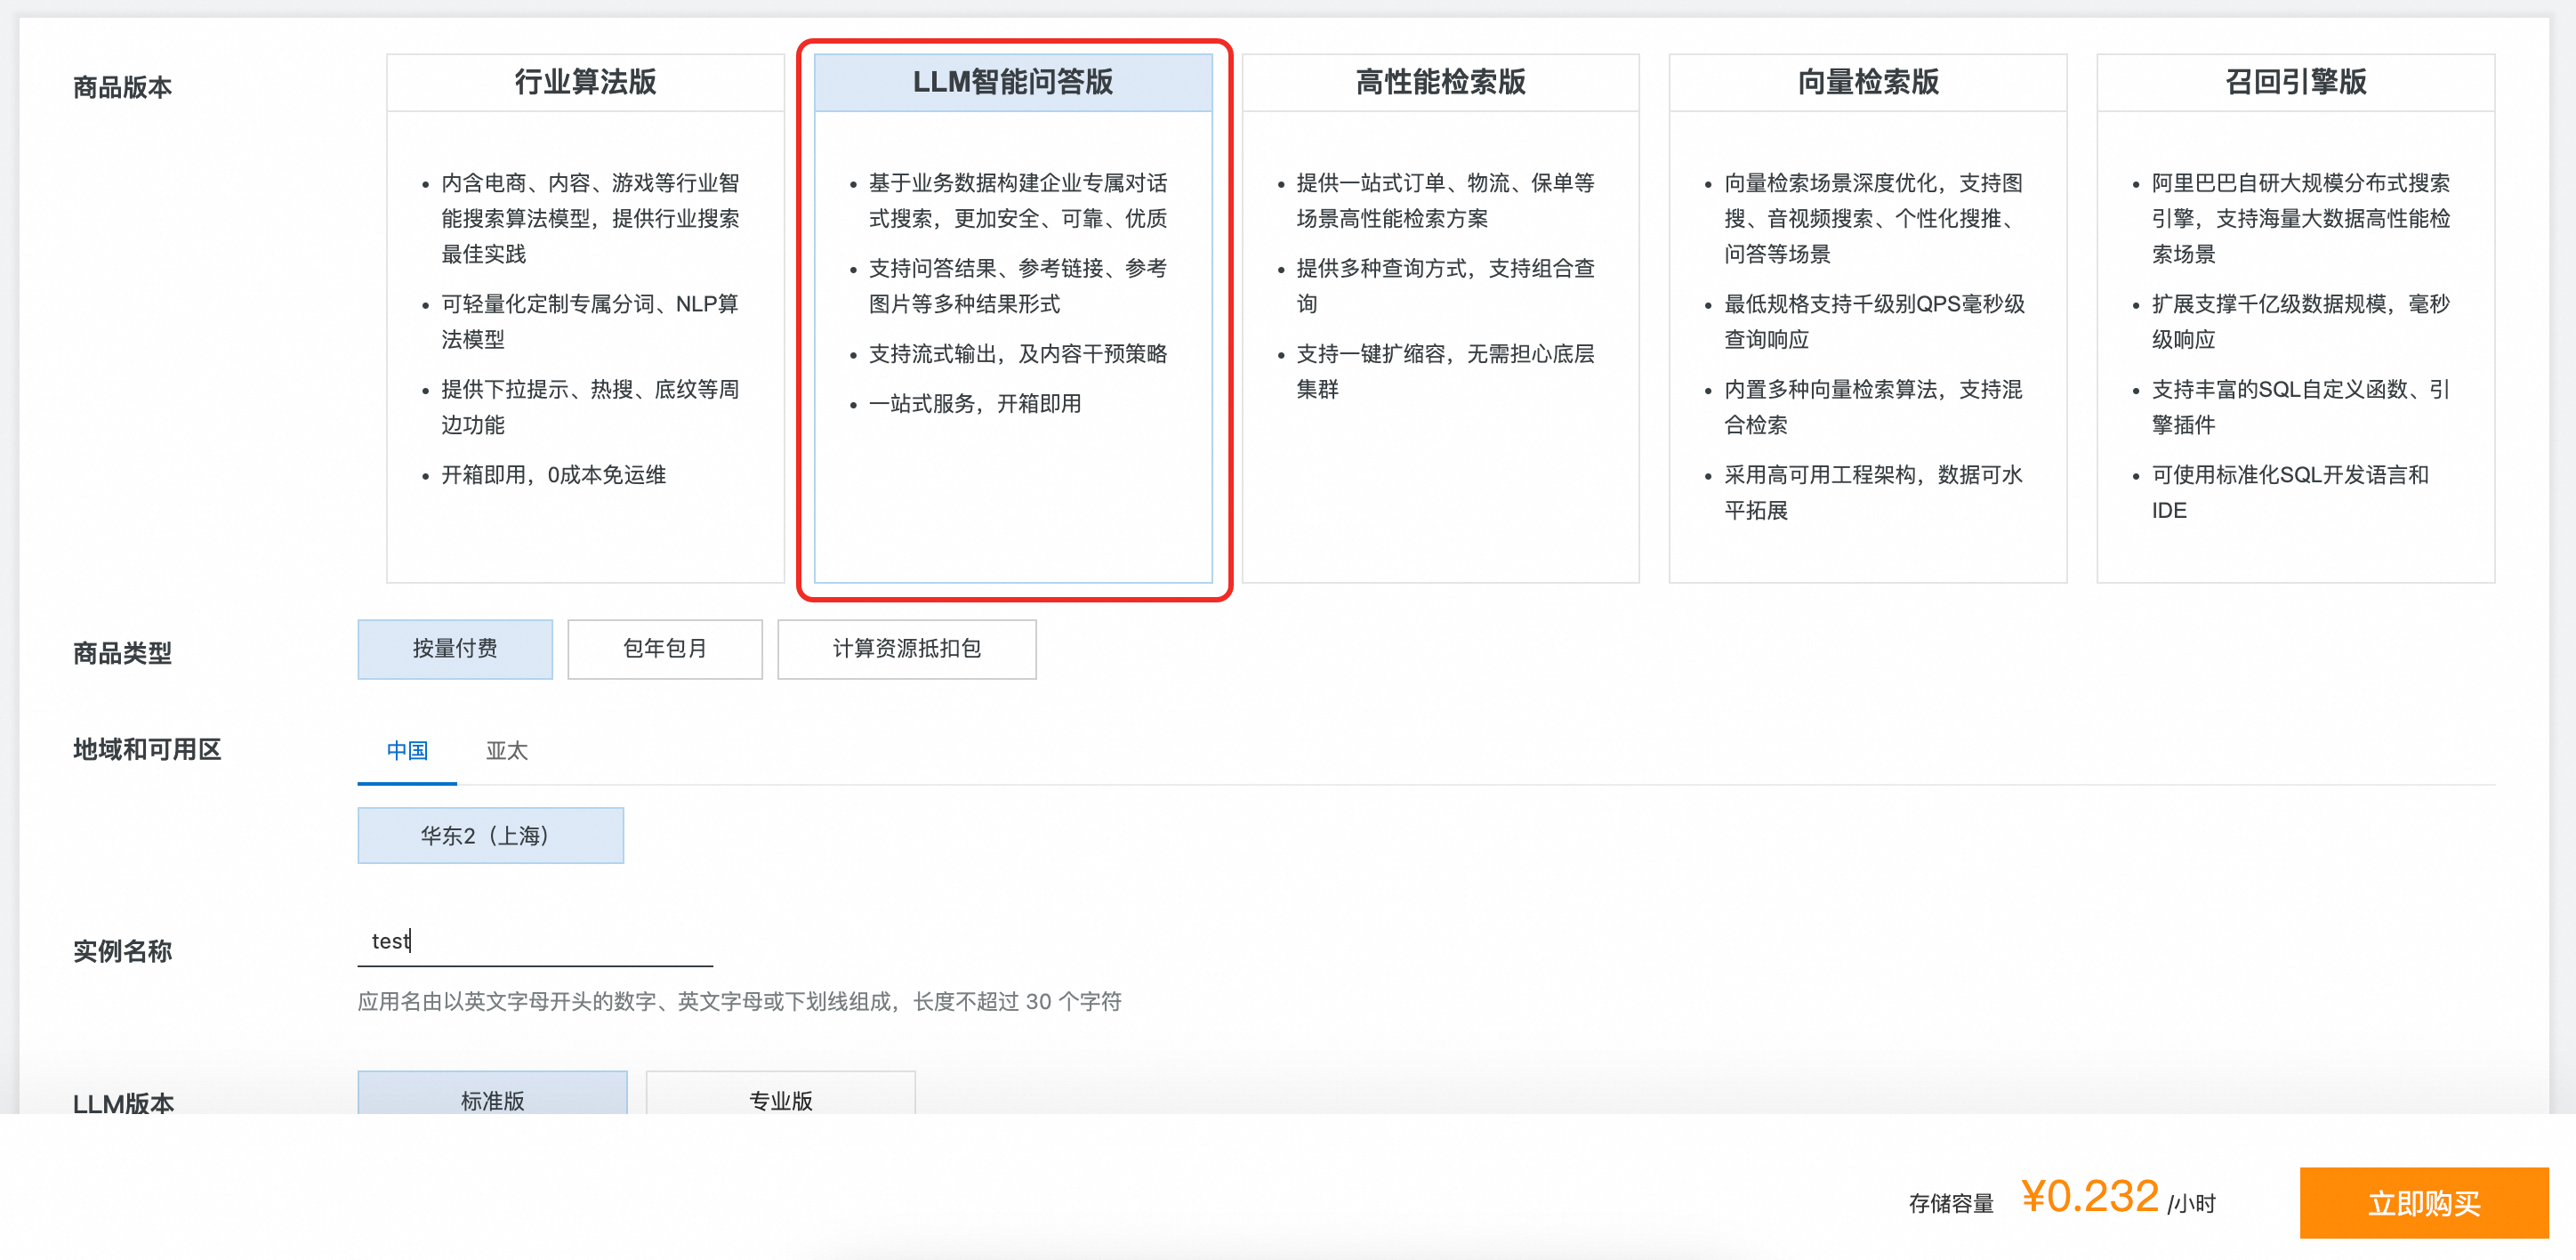The image size is (2576, 1260).
Task: Click the ¥0.232 hourly price text
Action: 2089,1197
